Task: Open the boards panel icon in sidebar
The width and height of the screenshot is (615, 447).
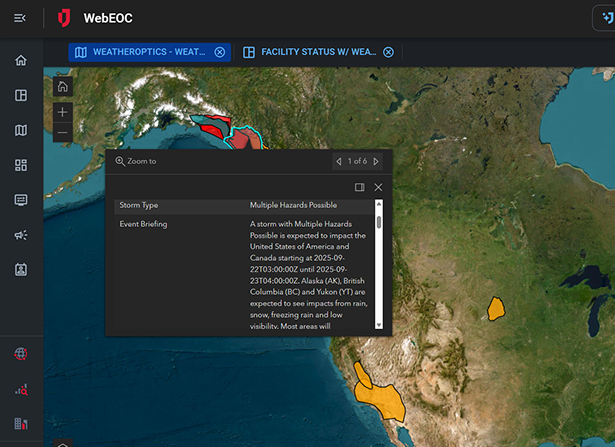Action: coord(21,95)
